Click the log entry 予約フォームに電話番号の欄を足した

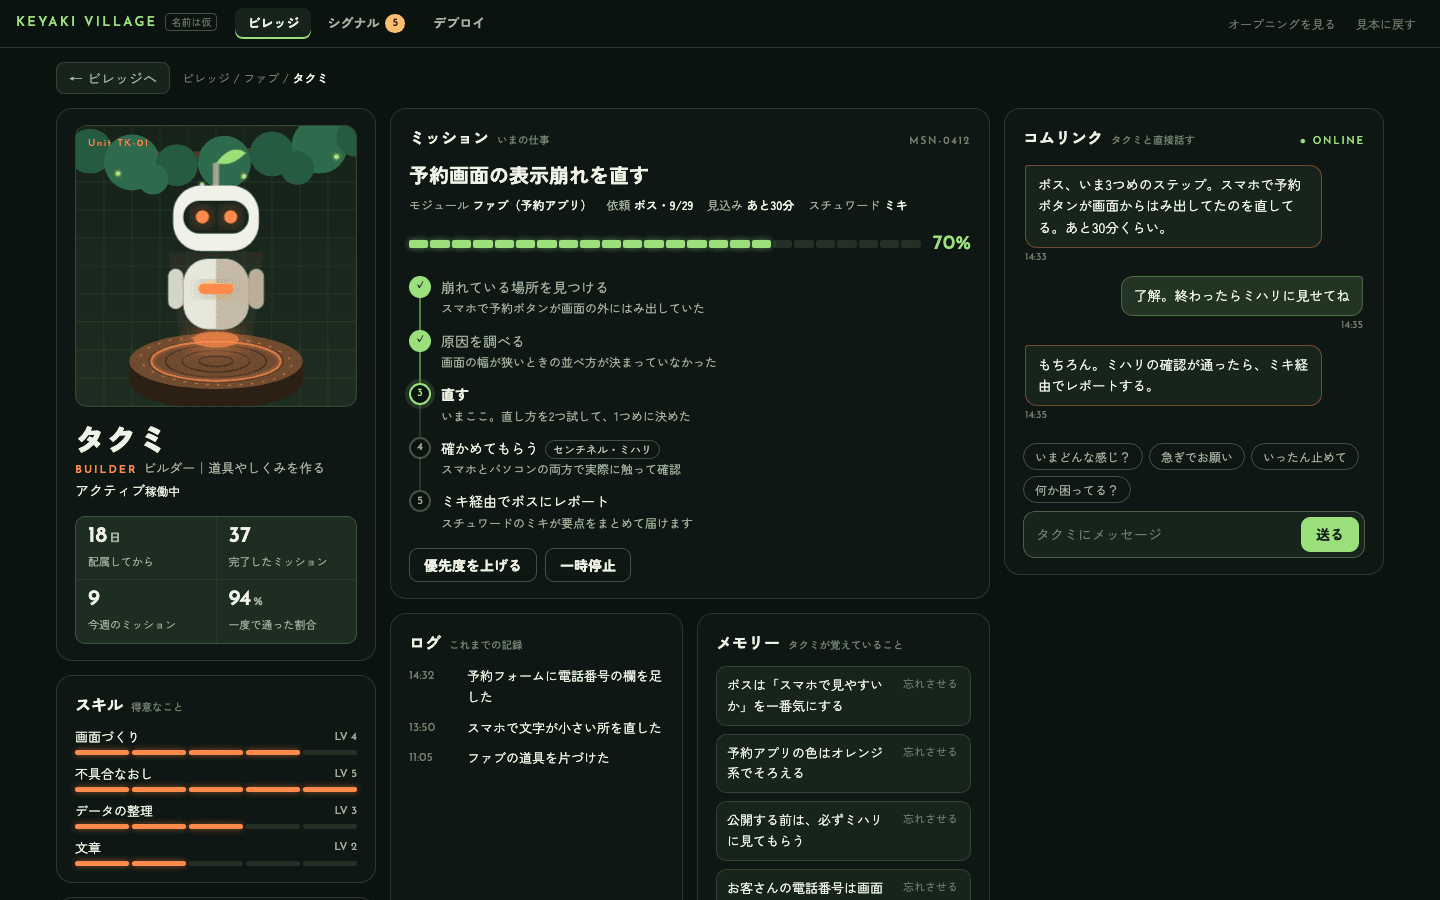pyautogui.click(x=536, y=686)
